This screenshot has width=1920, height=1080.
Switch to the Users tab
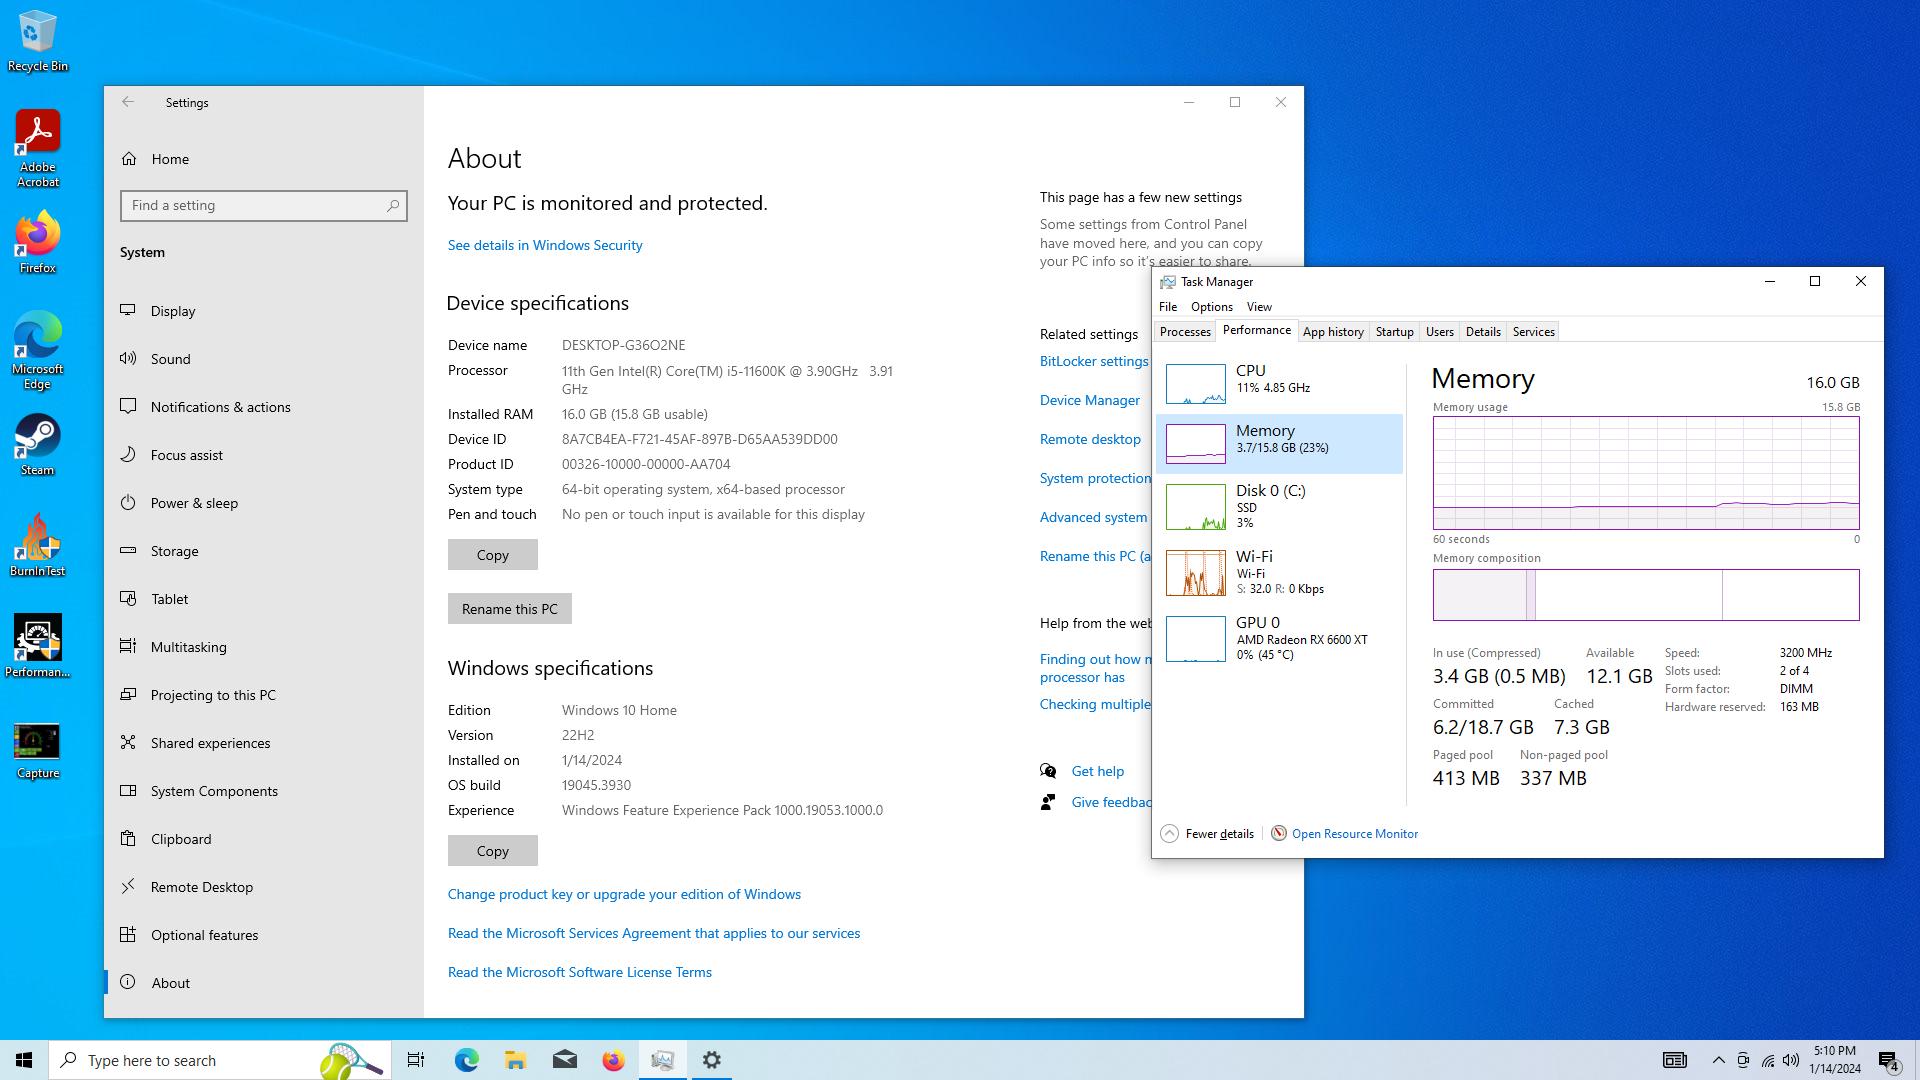(1439, 332)
